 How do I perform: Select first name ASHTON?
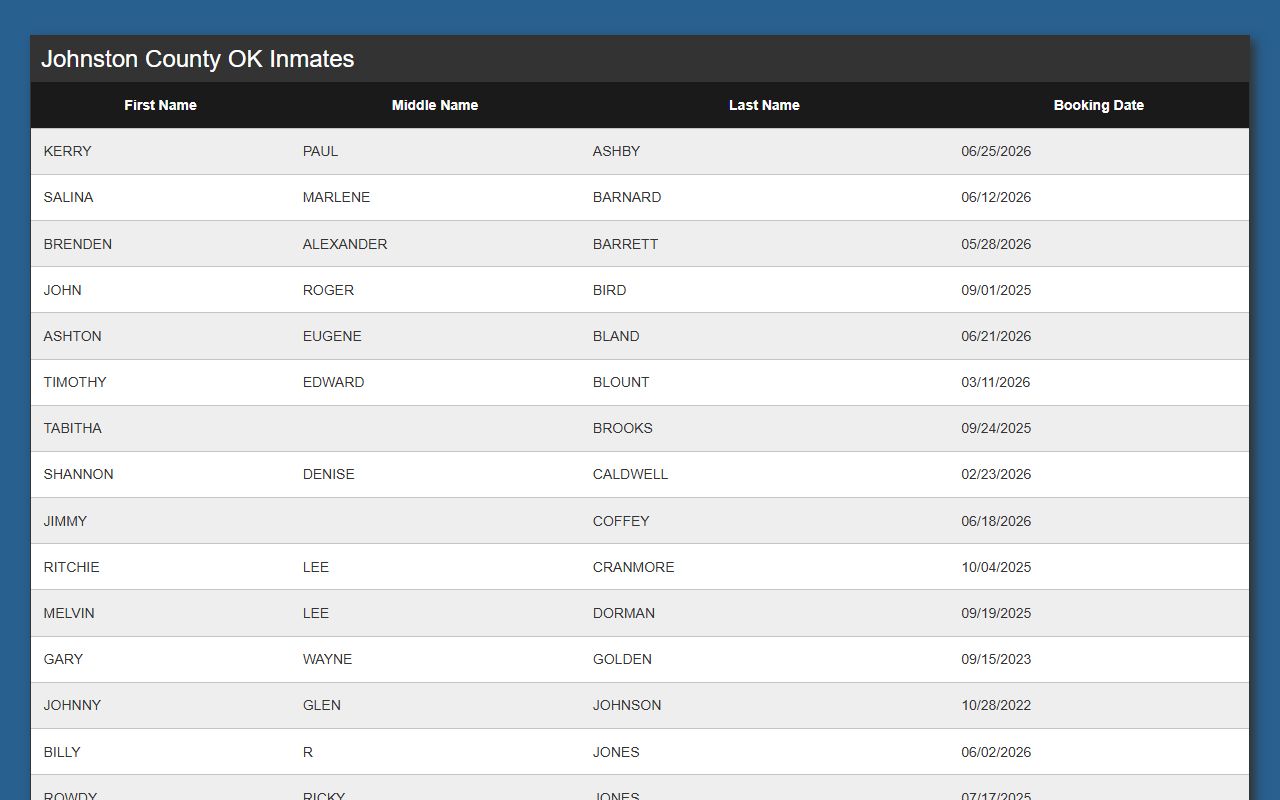[x=72, y=336]
